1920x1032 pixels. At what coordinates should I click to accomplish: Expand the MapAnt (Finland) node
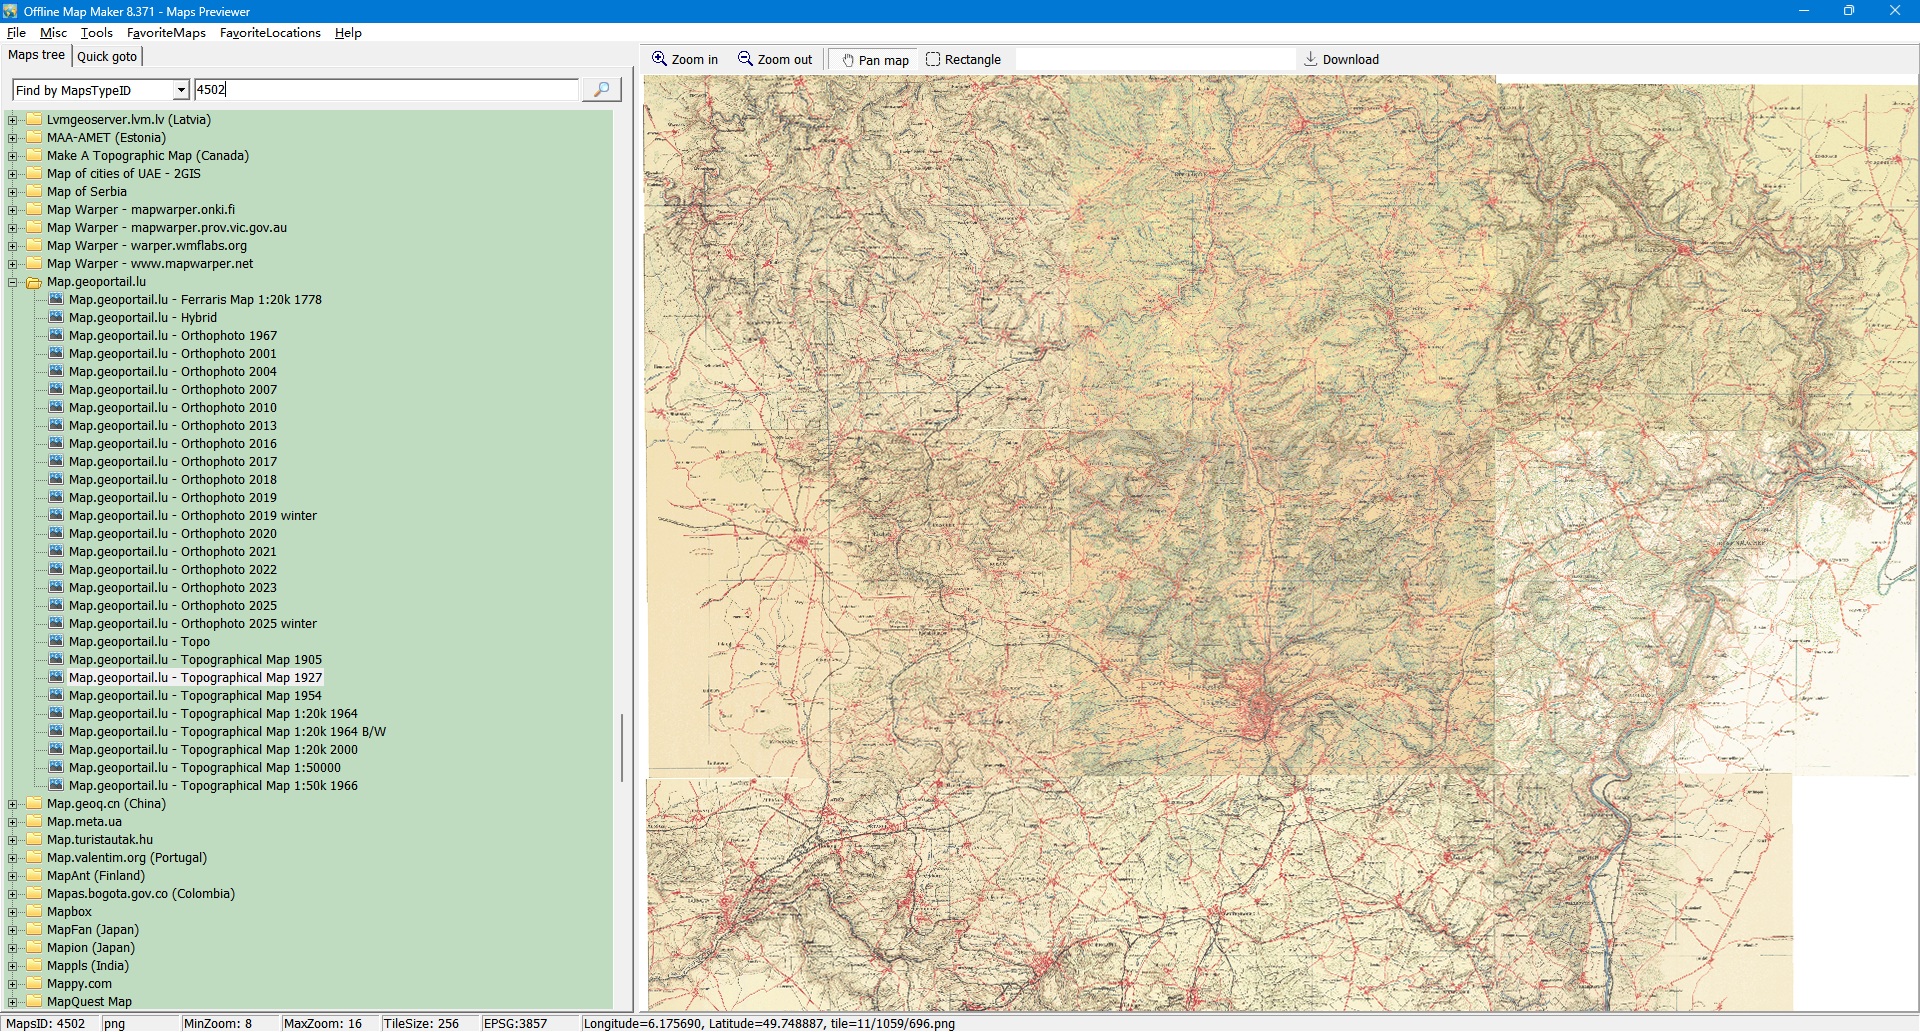(13, 876)
